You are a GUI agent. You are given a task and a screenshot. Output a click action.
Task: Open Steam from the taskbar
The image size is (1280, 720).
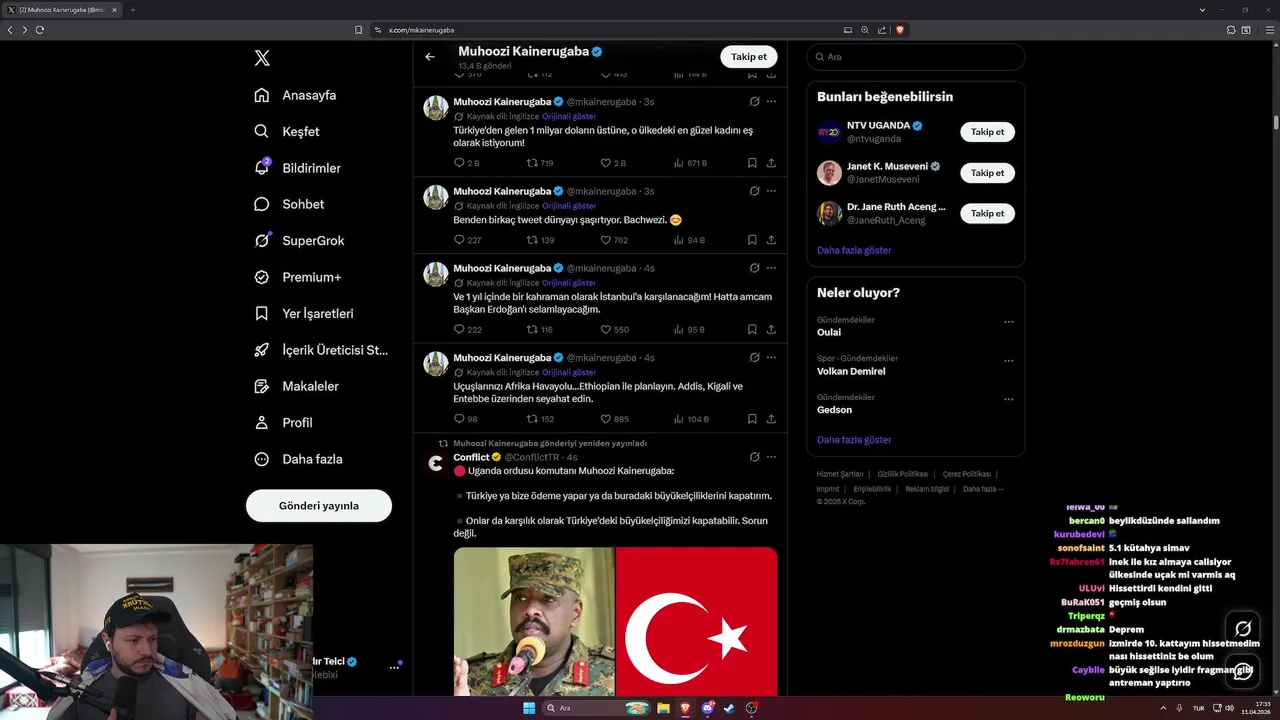729,708
